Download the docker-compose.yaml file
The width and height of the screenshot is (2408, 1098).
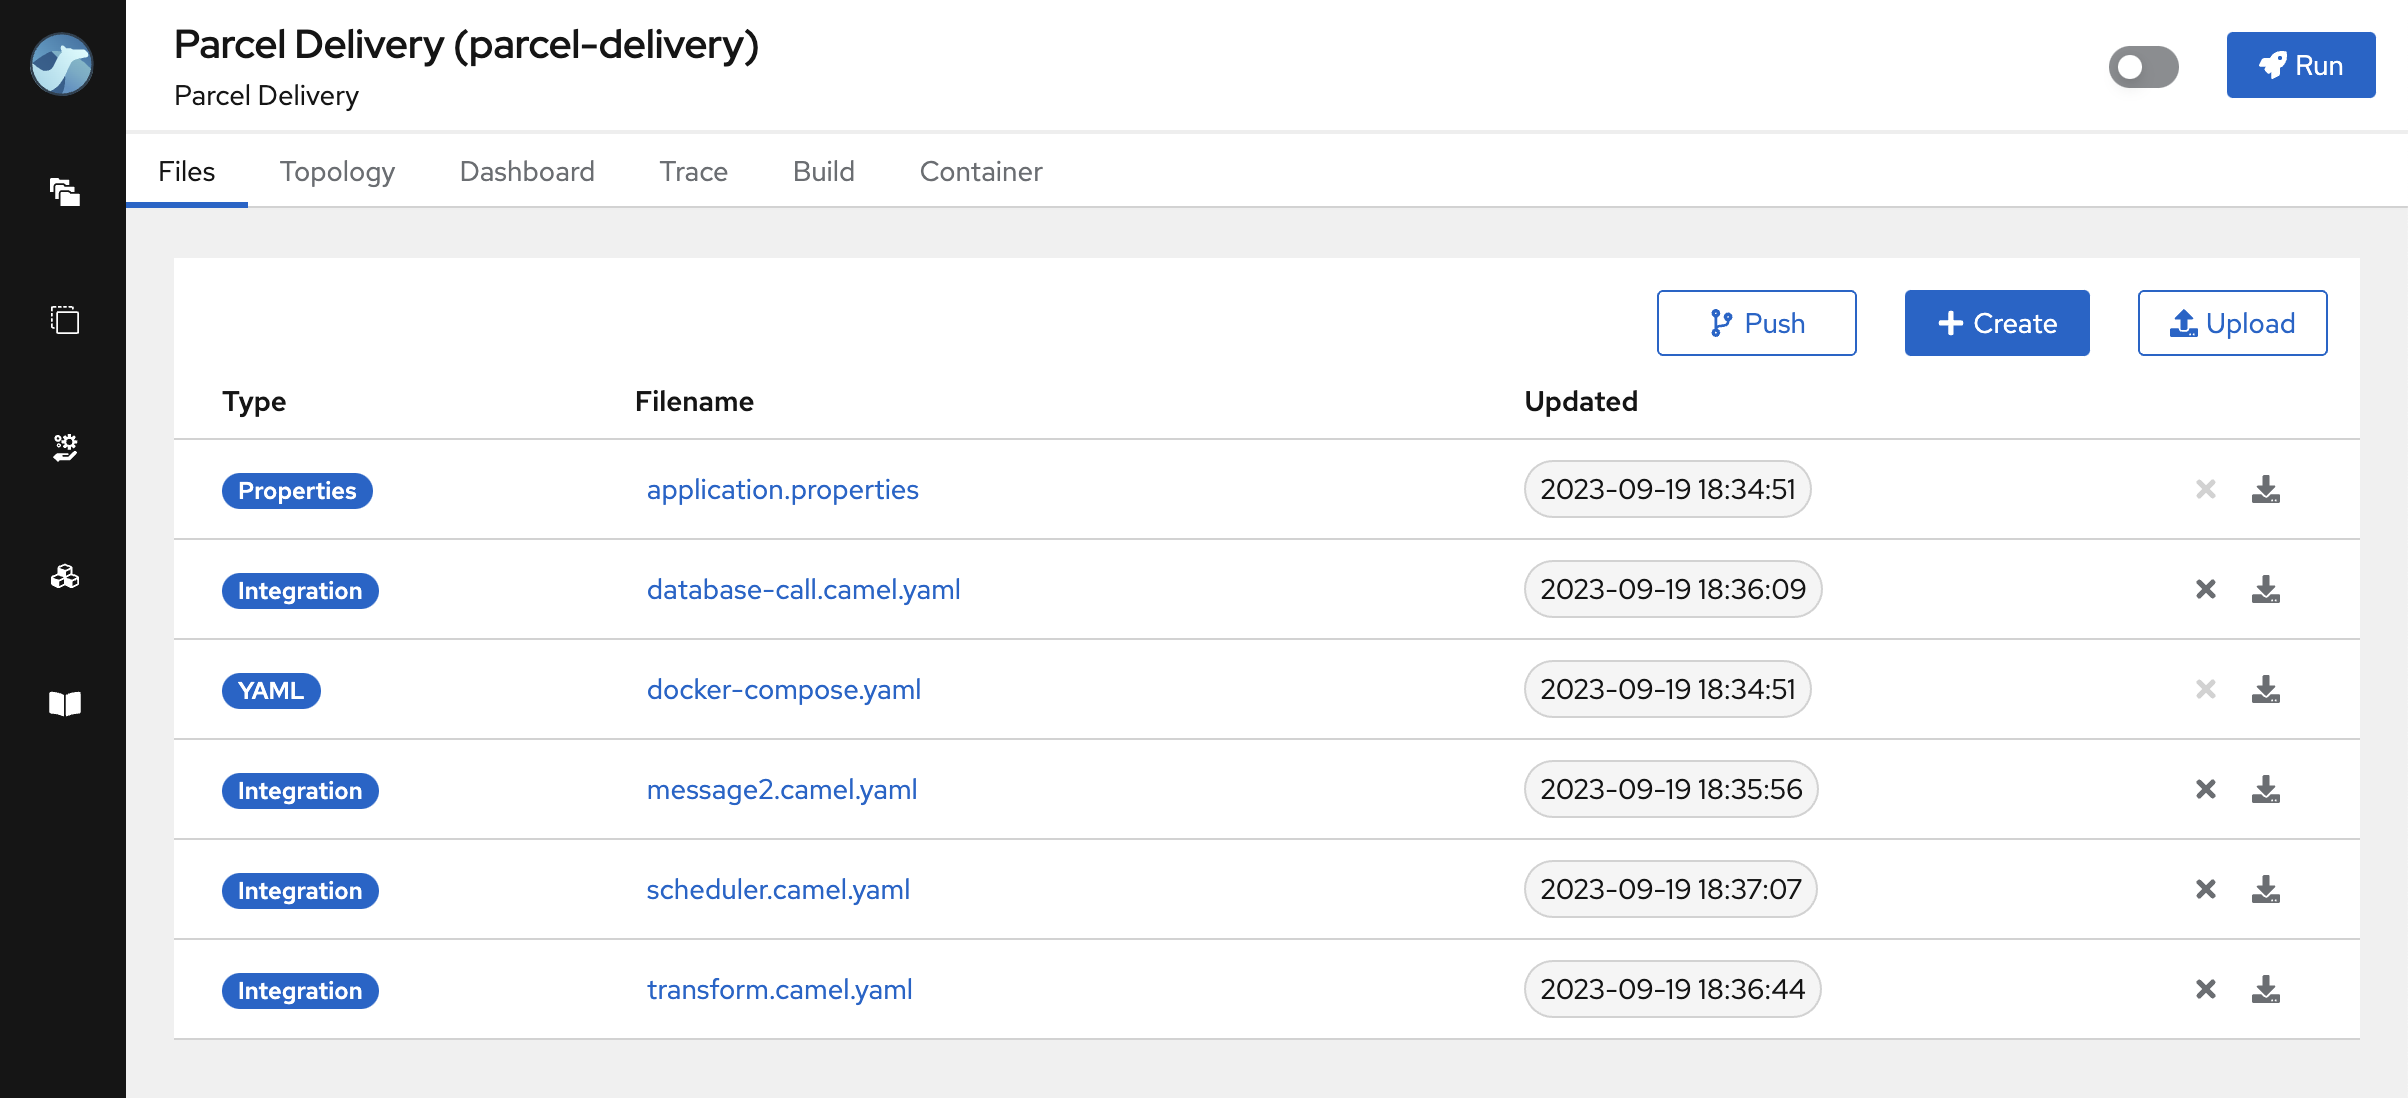click(2265, 689)
